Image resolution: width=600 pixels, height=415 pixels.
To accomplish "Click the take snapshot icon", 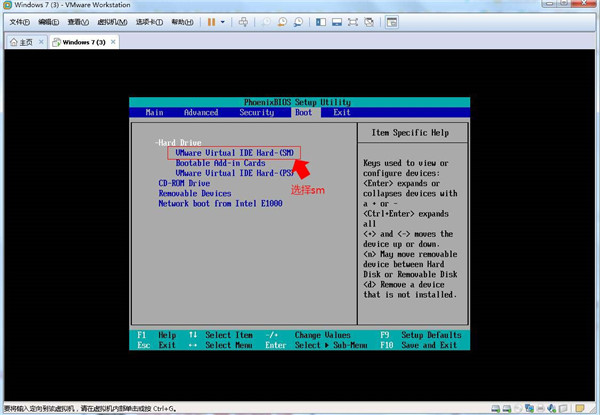I will click(266, 22).
